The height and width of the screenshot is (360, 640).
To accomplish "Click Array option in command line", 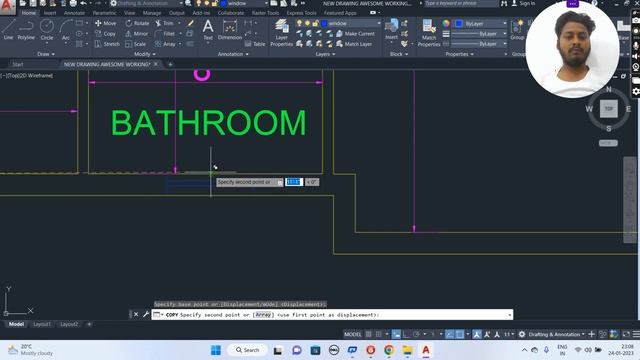I will coord(263,315).
